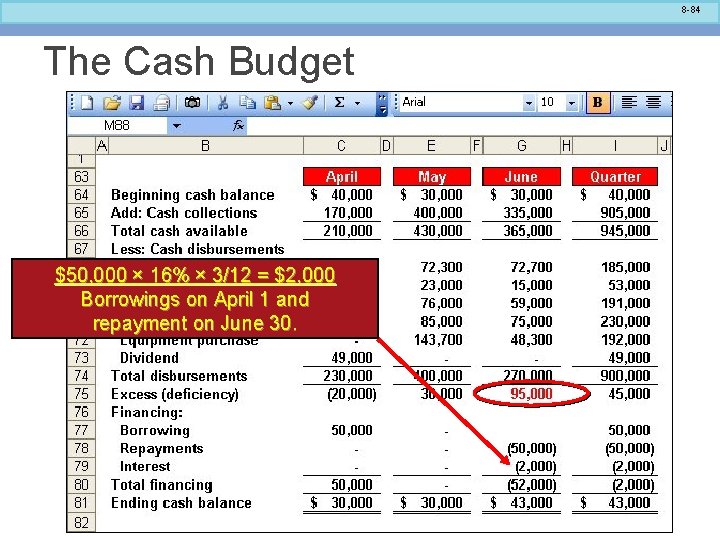Toggle Bold formatting button
Image resolution: width=720 pixels, height=540 pixels.
click(x=598, y=102)
